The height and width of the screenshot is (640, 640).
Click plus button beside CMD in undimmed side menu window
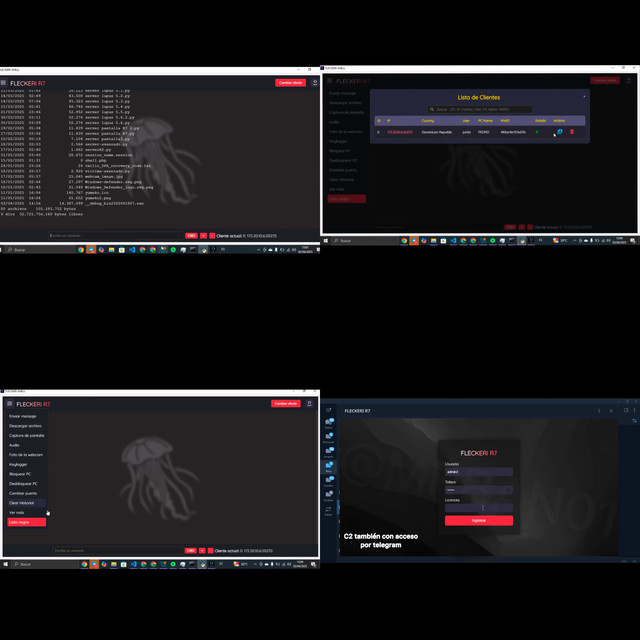click(x=202, y=551)
